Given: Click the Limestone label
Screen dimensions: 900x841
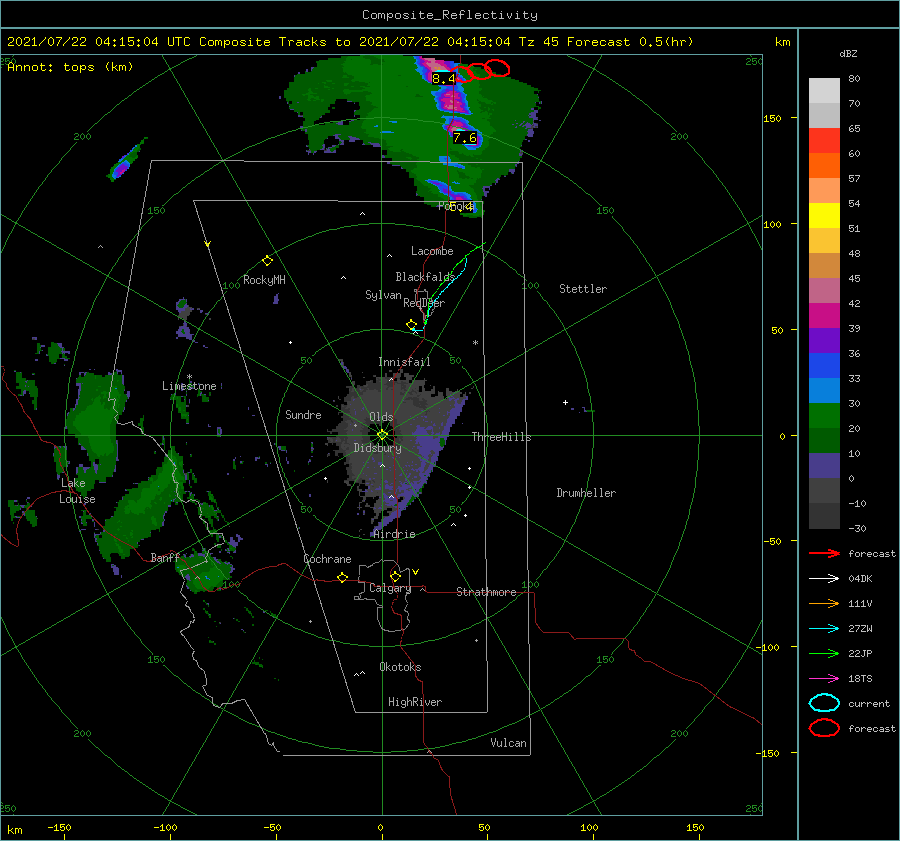Looking at the screenshot, I should pos(189,386).
